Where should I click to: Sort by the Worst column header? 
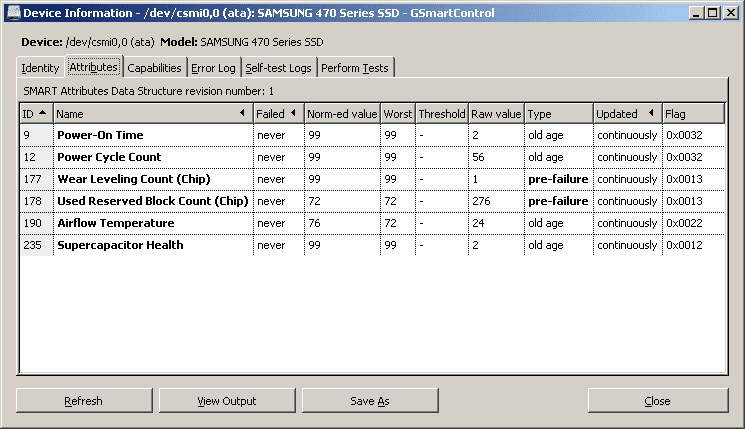(x=398, y=114)
